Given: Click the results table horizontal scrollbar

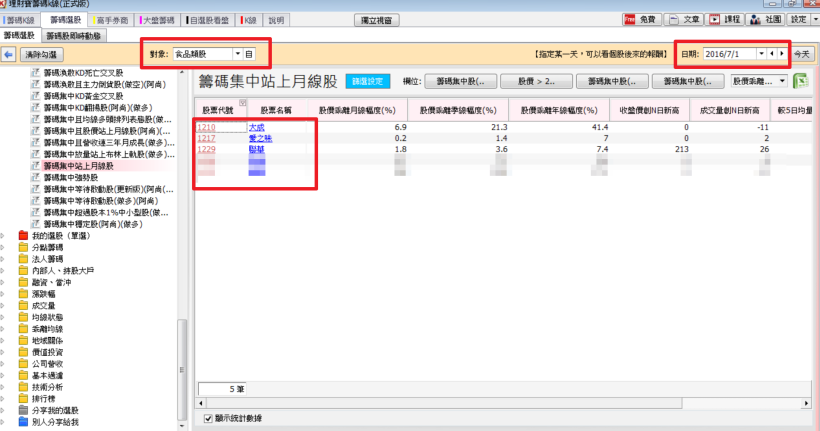Looking at the screenshot, I should tap(443, 403).
